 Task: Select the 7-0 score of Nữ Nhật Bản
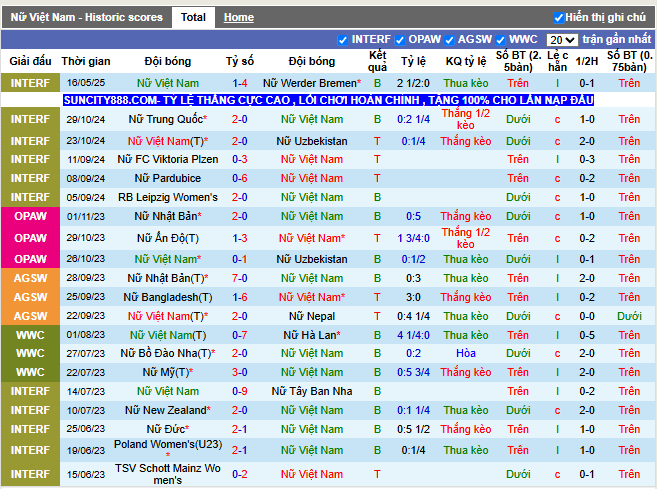coord(240,278)
